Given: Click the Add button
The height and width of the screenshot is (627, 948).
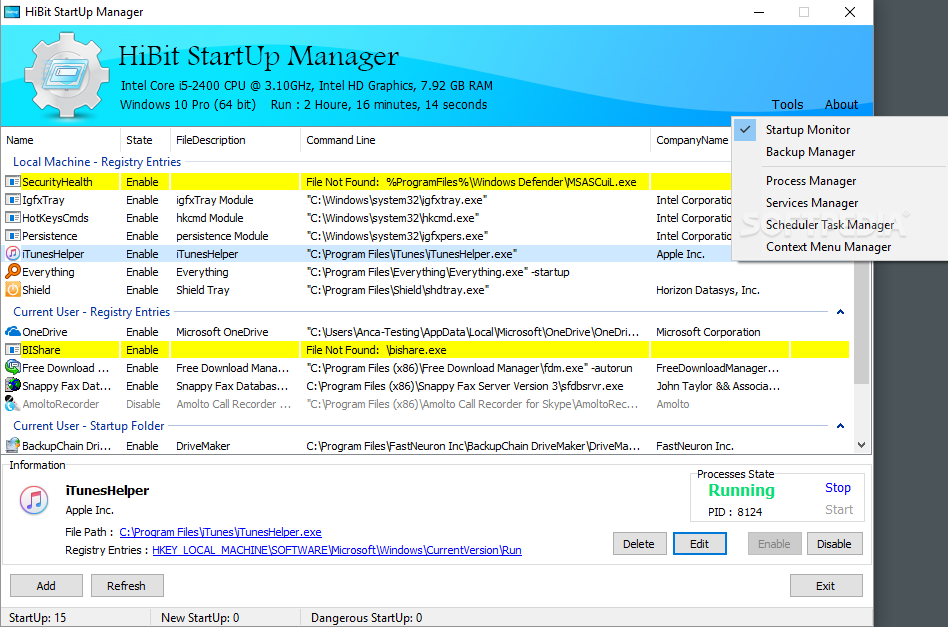Looking at the screenshot, I should tap(46, 585).
